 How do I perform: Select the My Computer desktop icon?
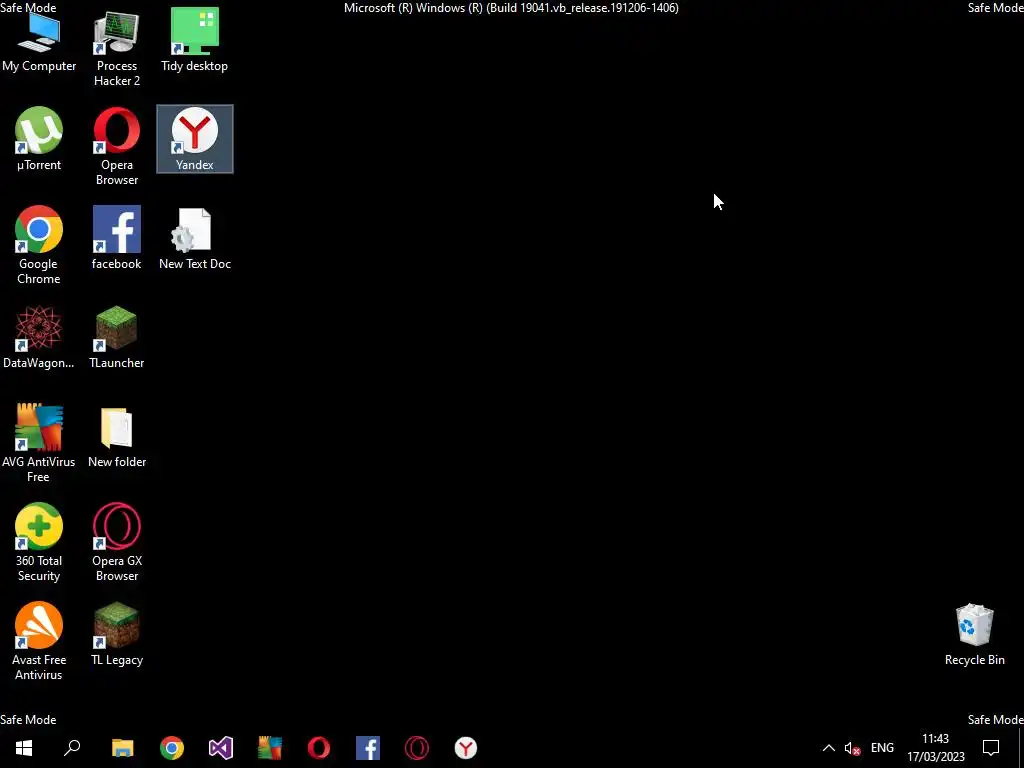[39, 40]
